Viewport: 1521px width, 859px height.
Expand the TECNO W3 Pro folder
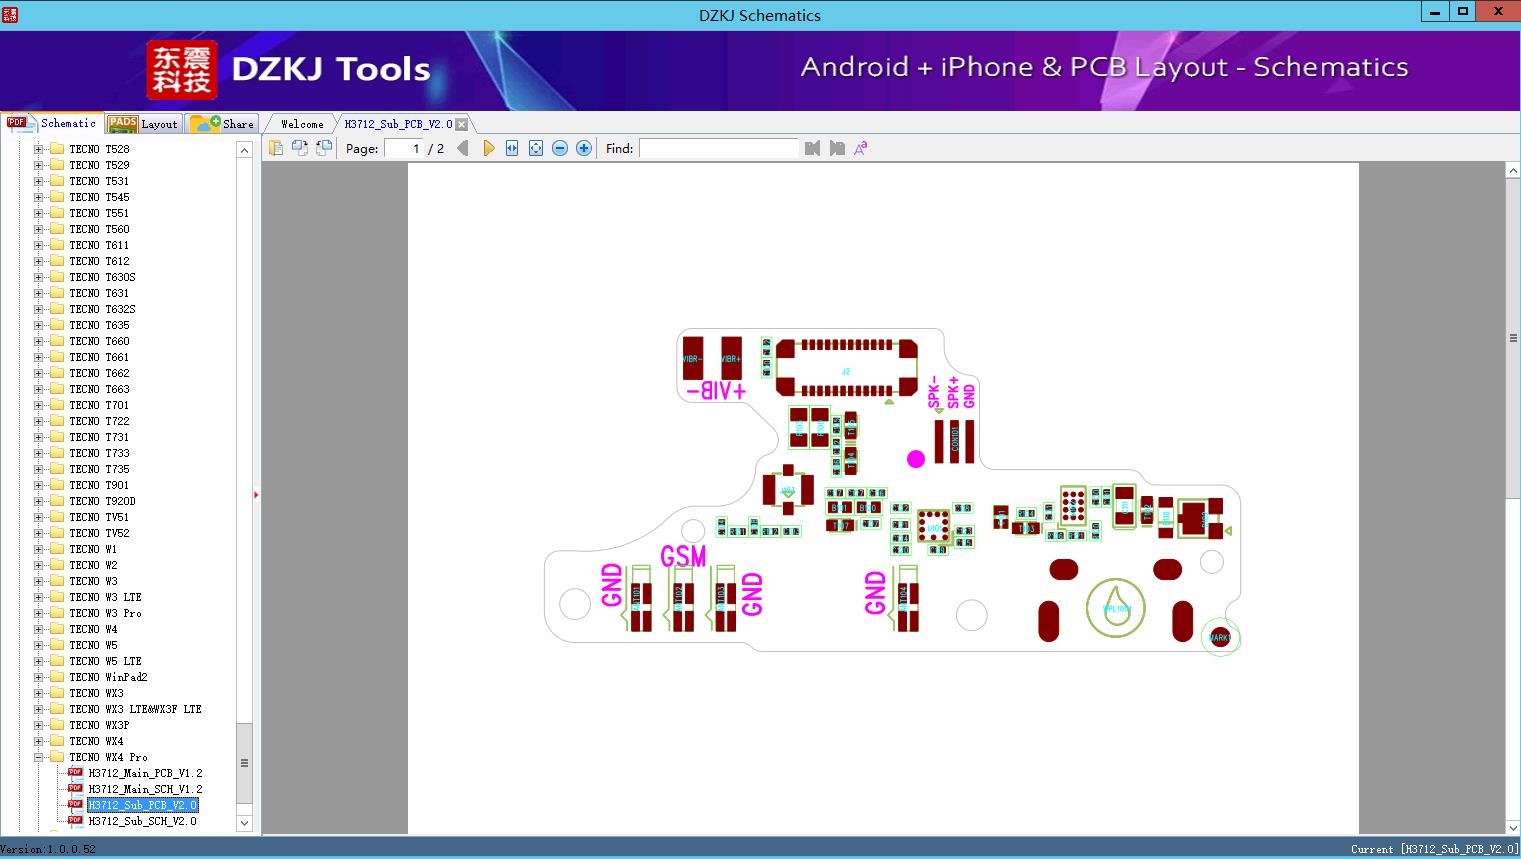[x=39, y=613]
